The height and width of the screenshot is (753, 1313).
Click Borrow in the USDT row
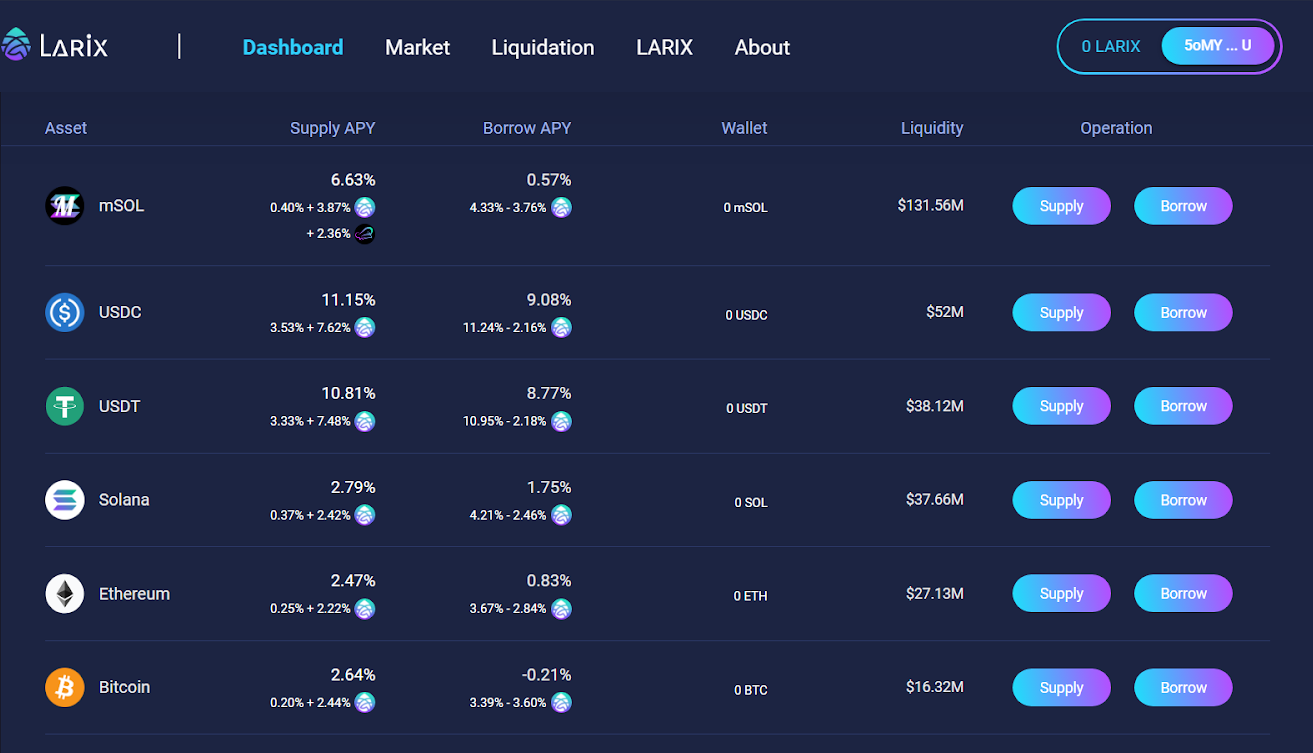click(x=1183, y=406)
